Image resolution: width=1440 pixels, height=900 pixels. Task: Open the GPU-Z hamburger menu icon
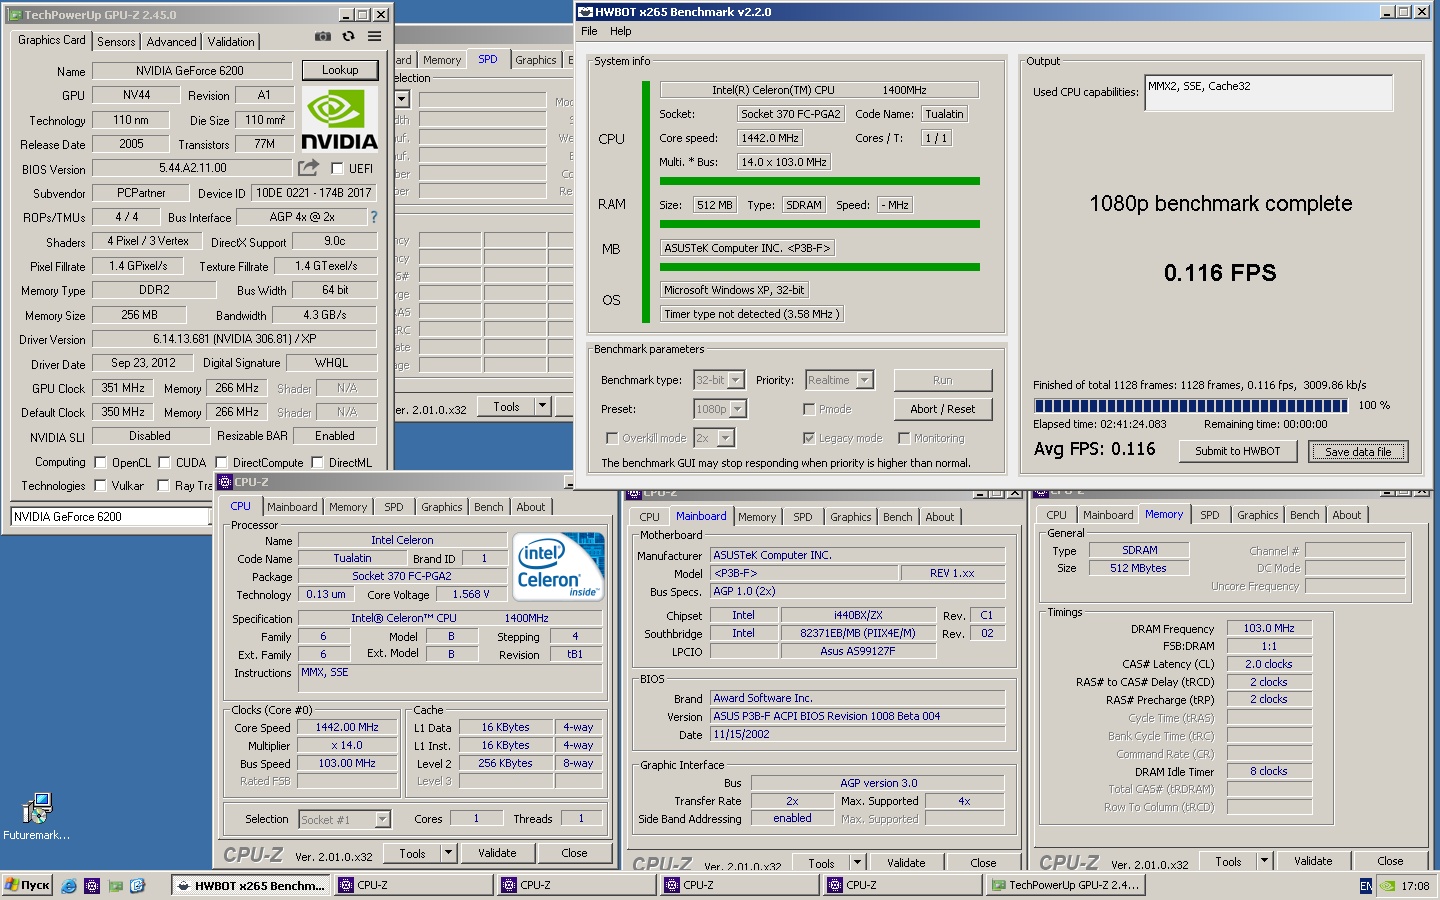point(374,36)
